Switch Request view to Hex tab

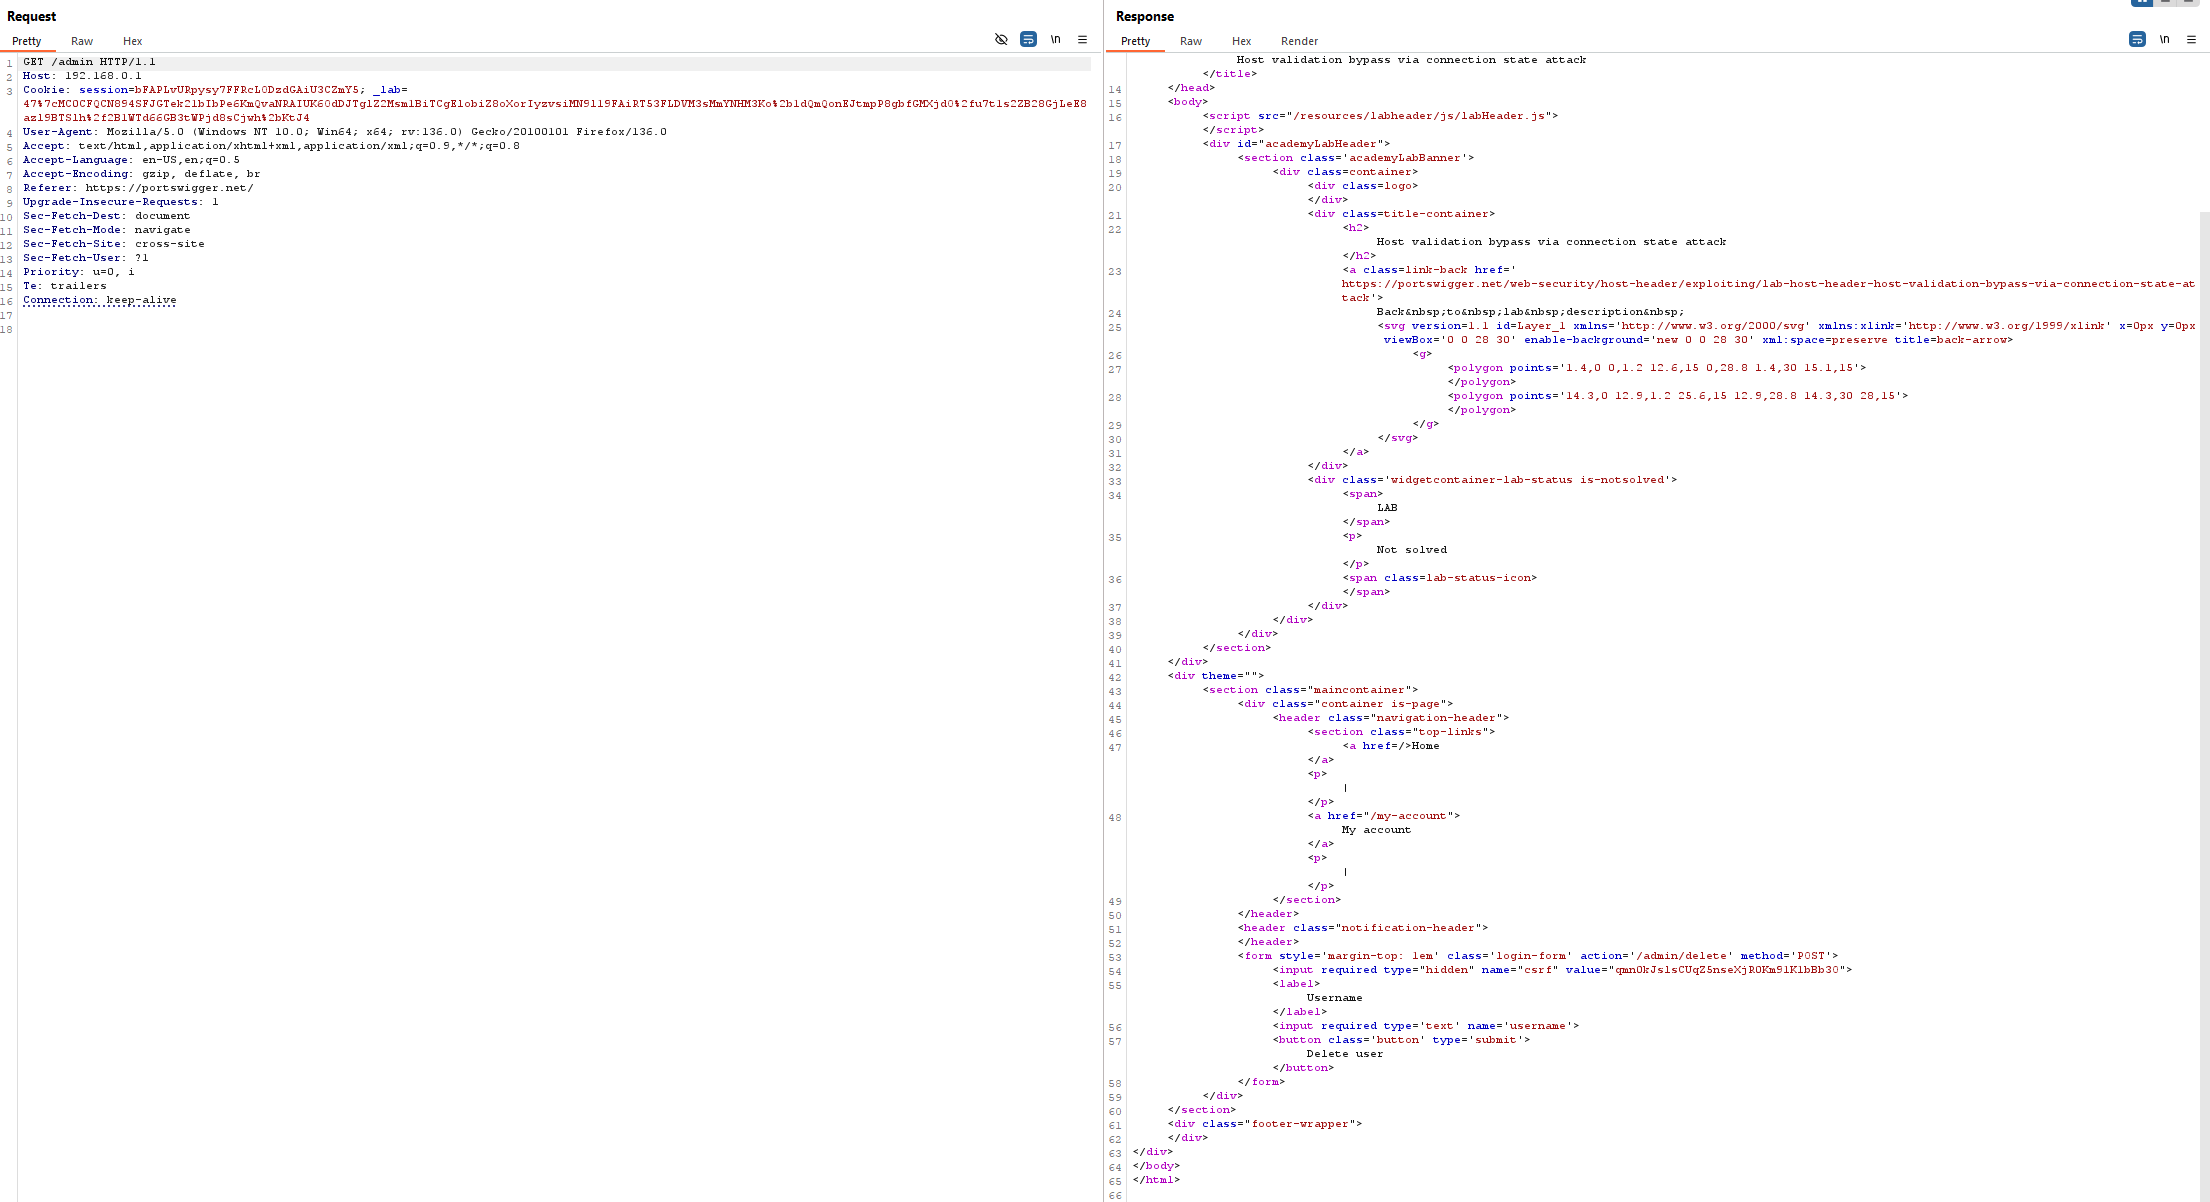point(132,41)
